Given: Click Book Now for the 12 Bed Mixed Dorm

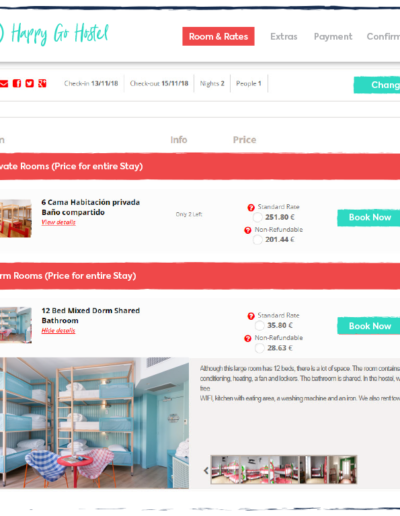Looking at the screenshot, I should pos(369,326).
